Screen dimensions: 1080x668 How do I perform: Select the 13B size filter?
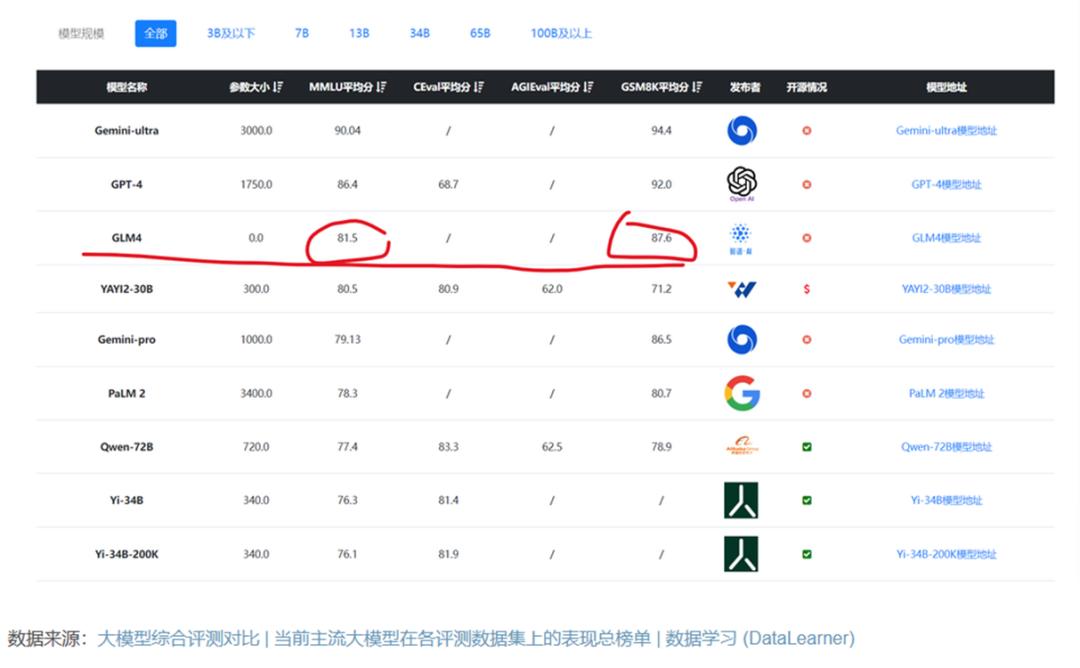coord(359,33)
